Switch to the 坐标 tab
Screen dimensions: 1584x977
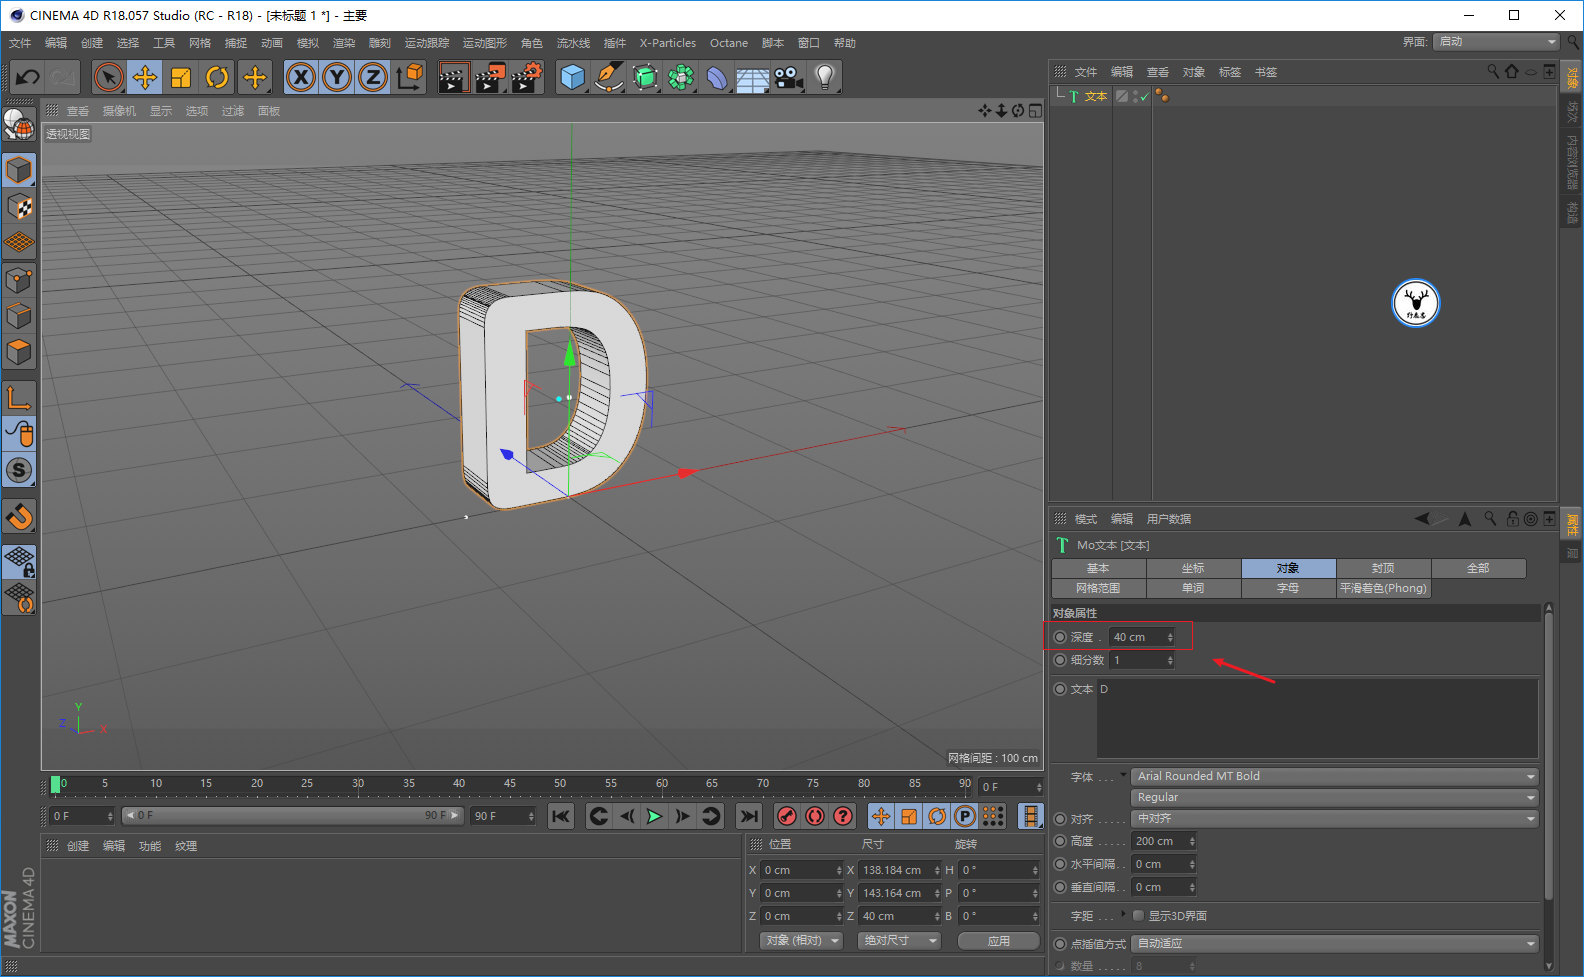coord(1193,568)
